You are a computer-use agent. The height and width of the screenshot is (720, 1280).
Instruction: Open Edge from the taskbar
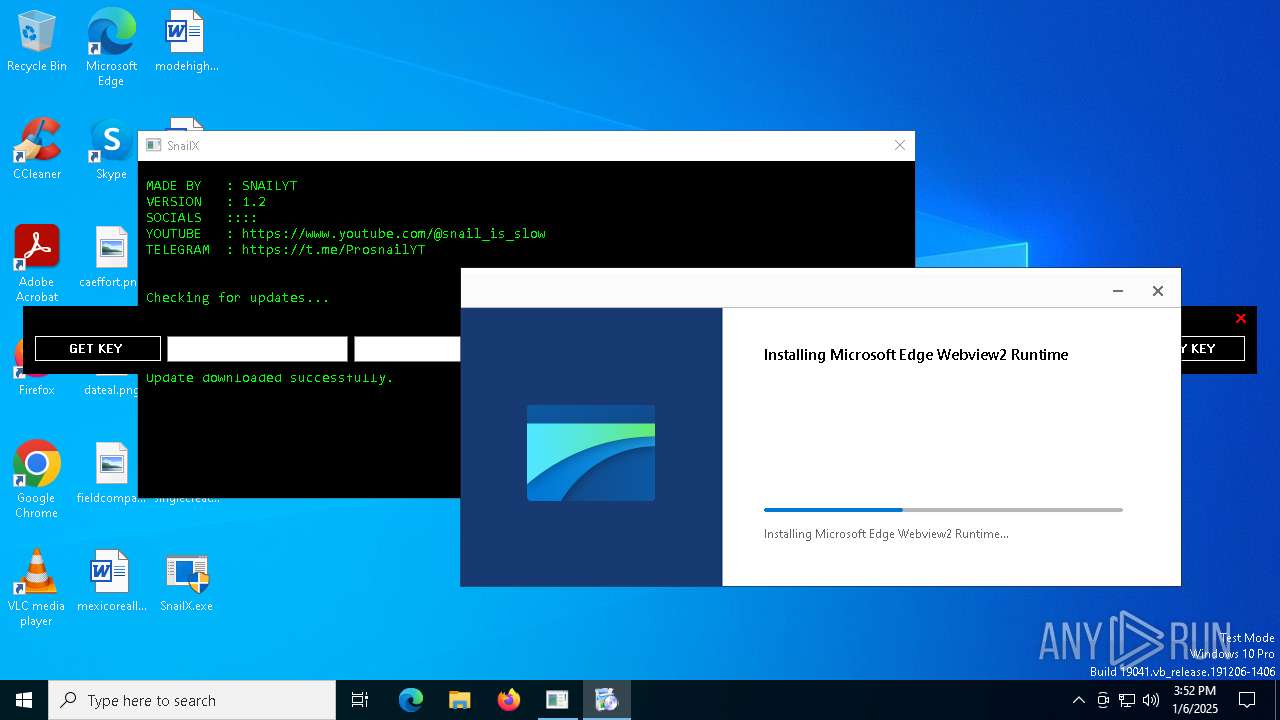coord(411,700)
